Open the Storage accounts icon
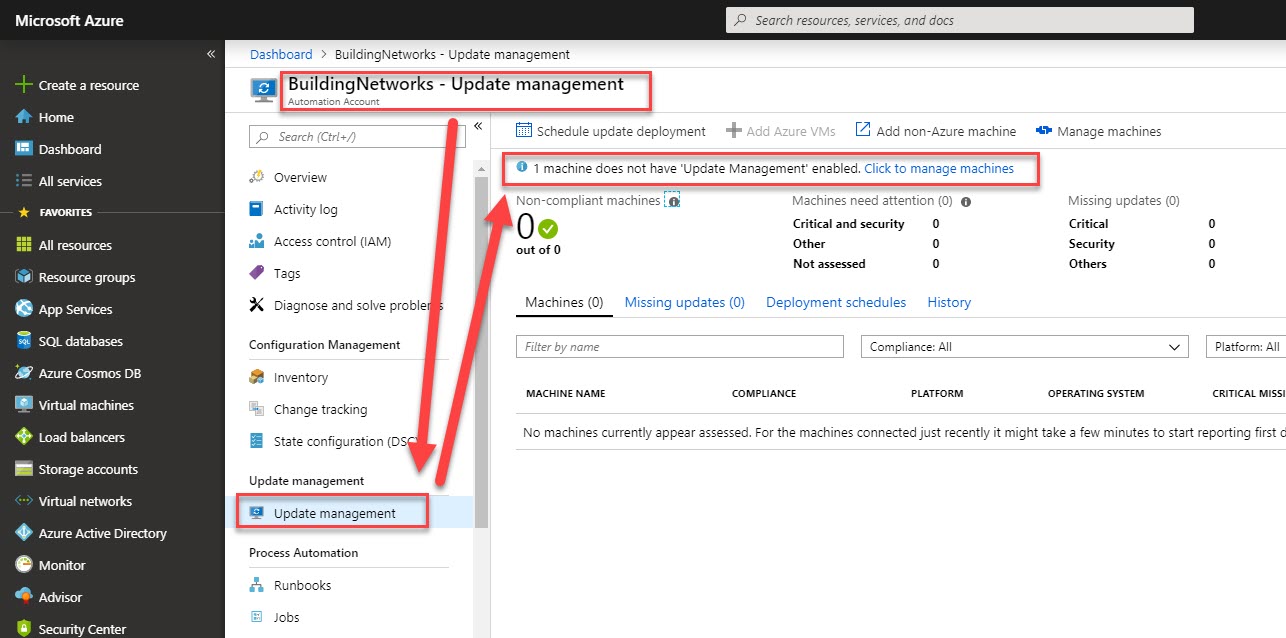This screenshot has height=638, width=1286. pyautogui.click(x=24, y=469)
